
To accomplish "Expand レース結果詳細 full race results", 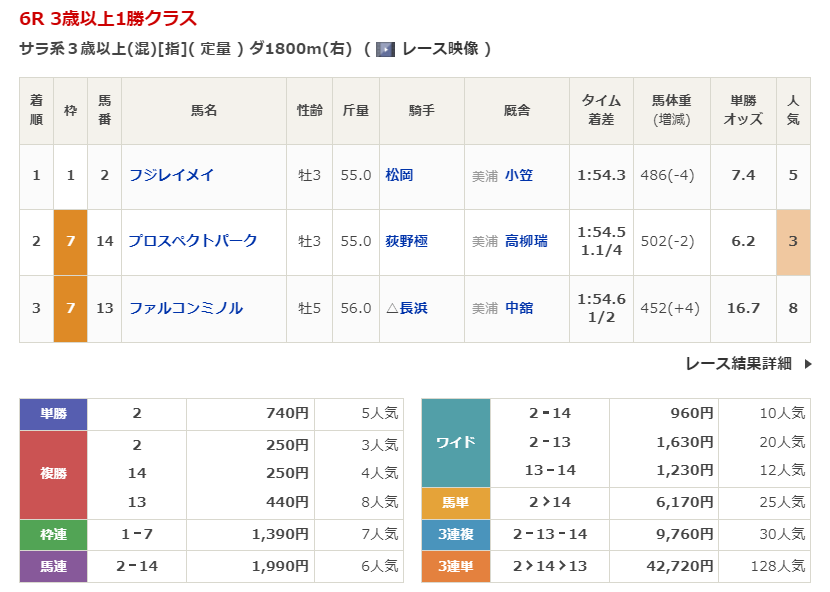I will (738, 364).
